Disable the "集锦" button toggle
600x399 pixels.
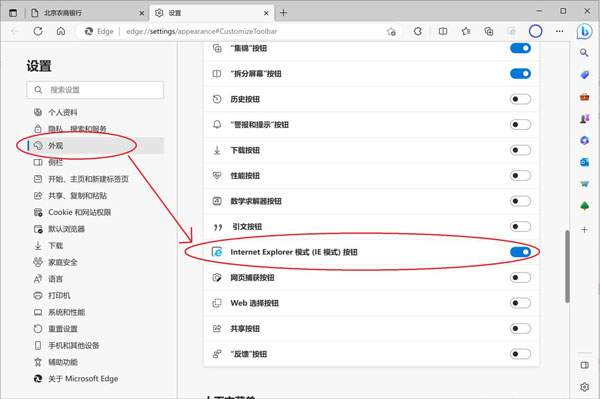click(520, 48)
